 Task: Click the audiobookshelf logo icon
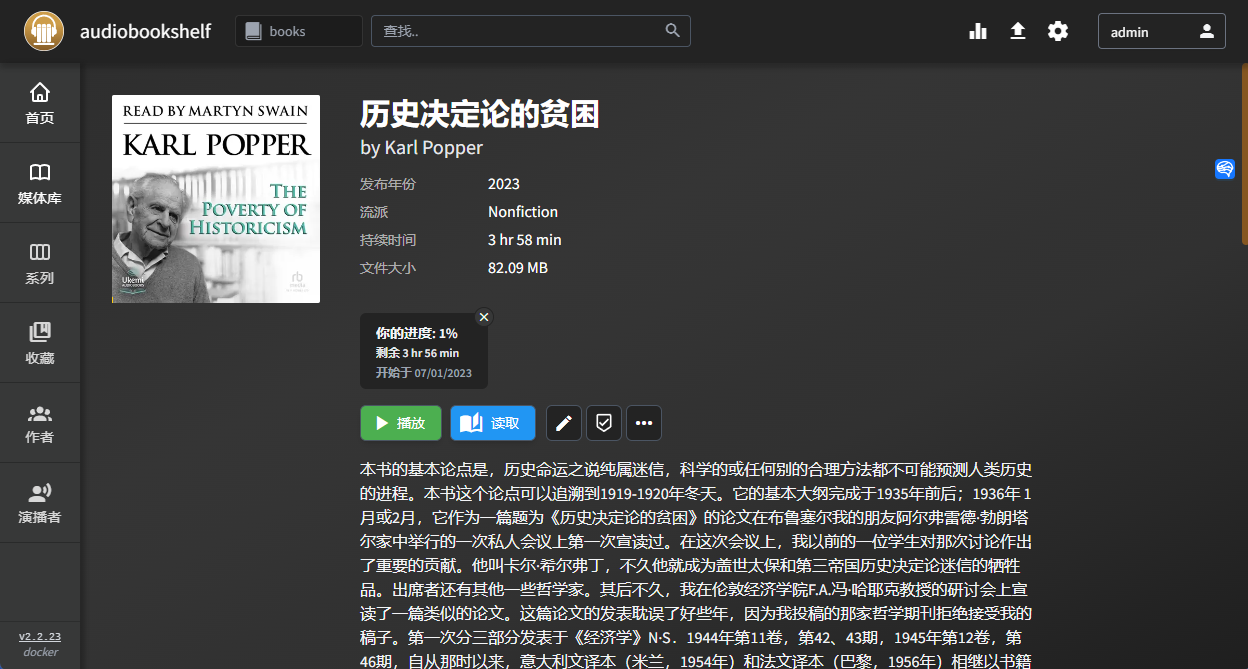coord(44,31)
